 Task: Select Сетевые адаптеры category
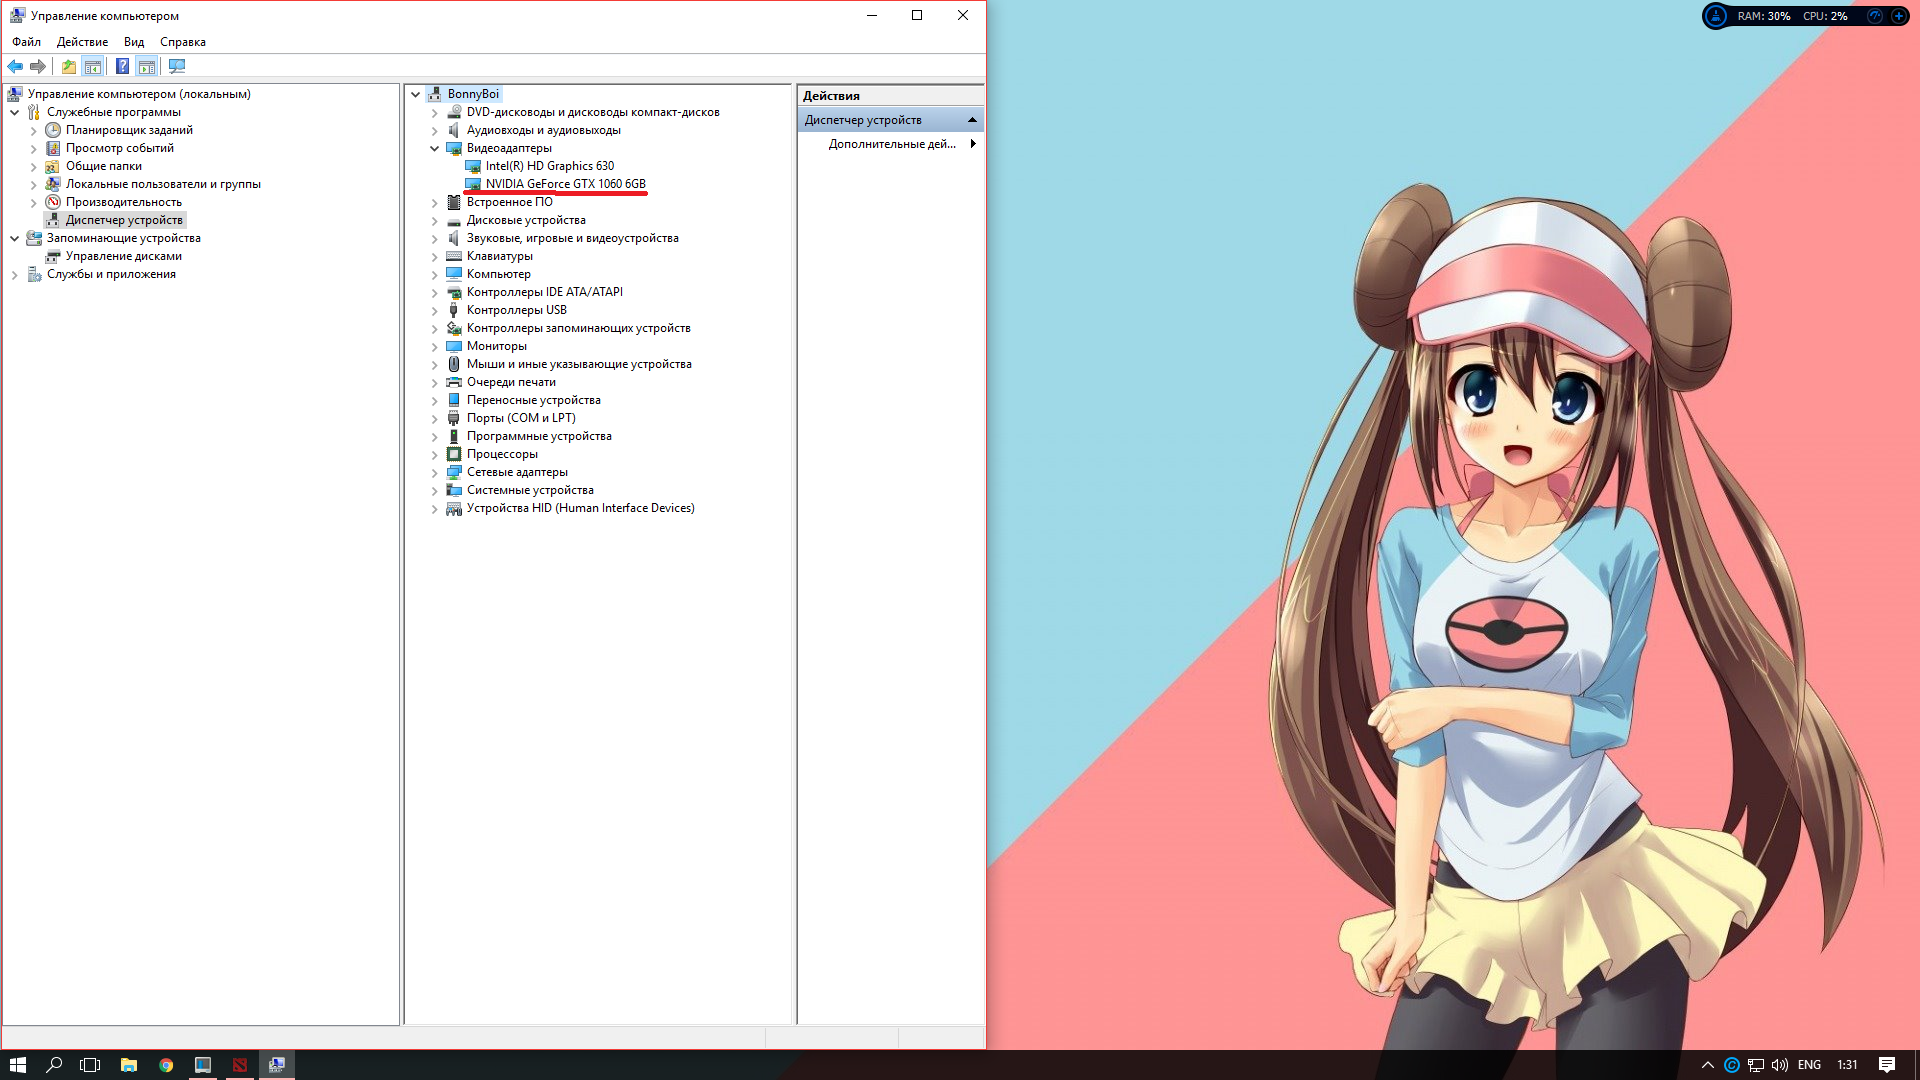click(517, 472)
